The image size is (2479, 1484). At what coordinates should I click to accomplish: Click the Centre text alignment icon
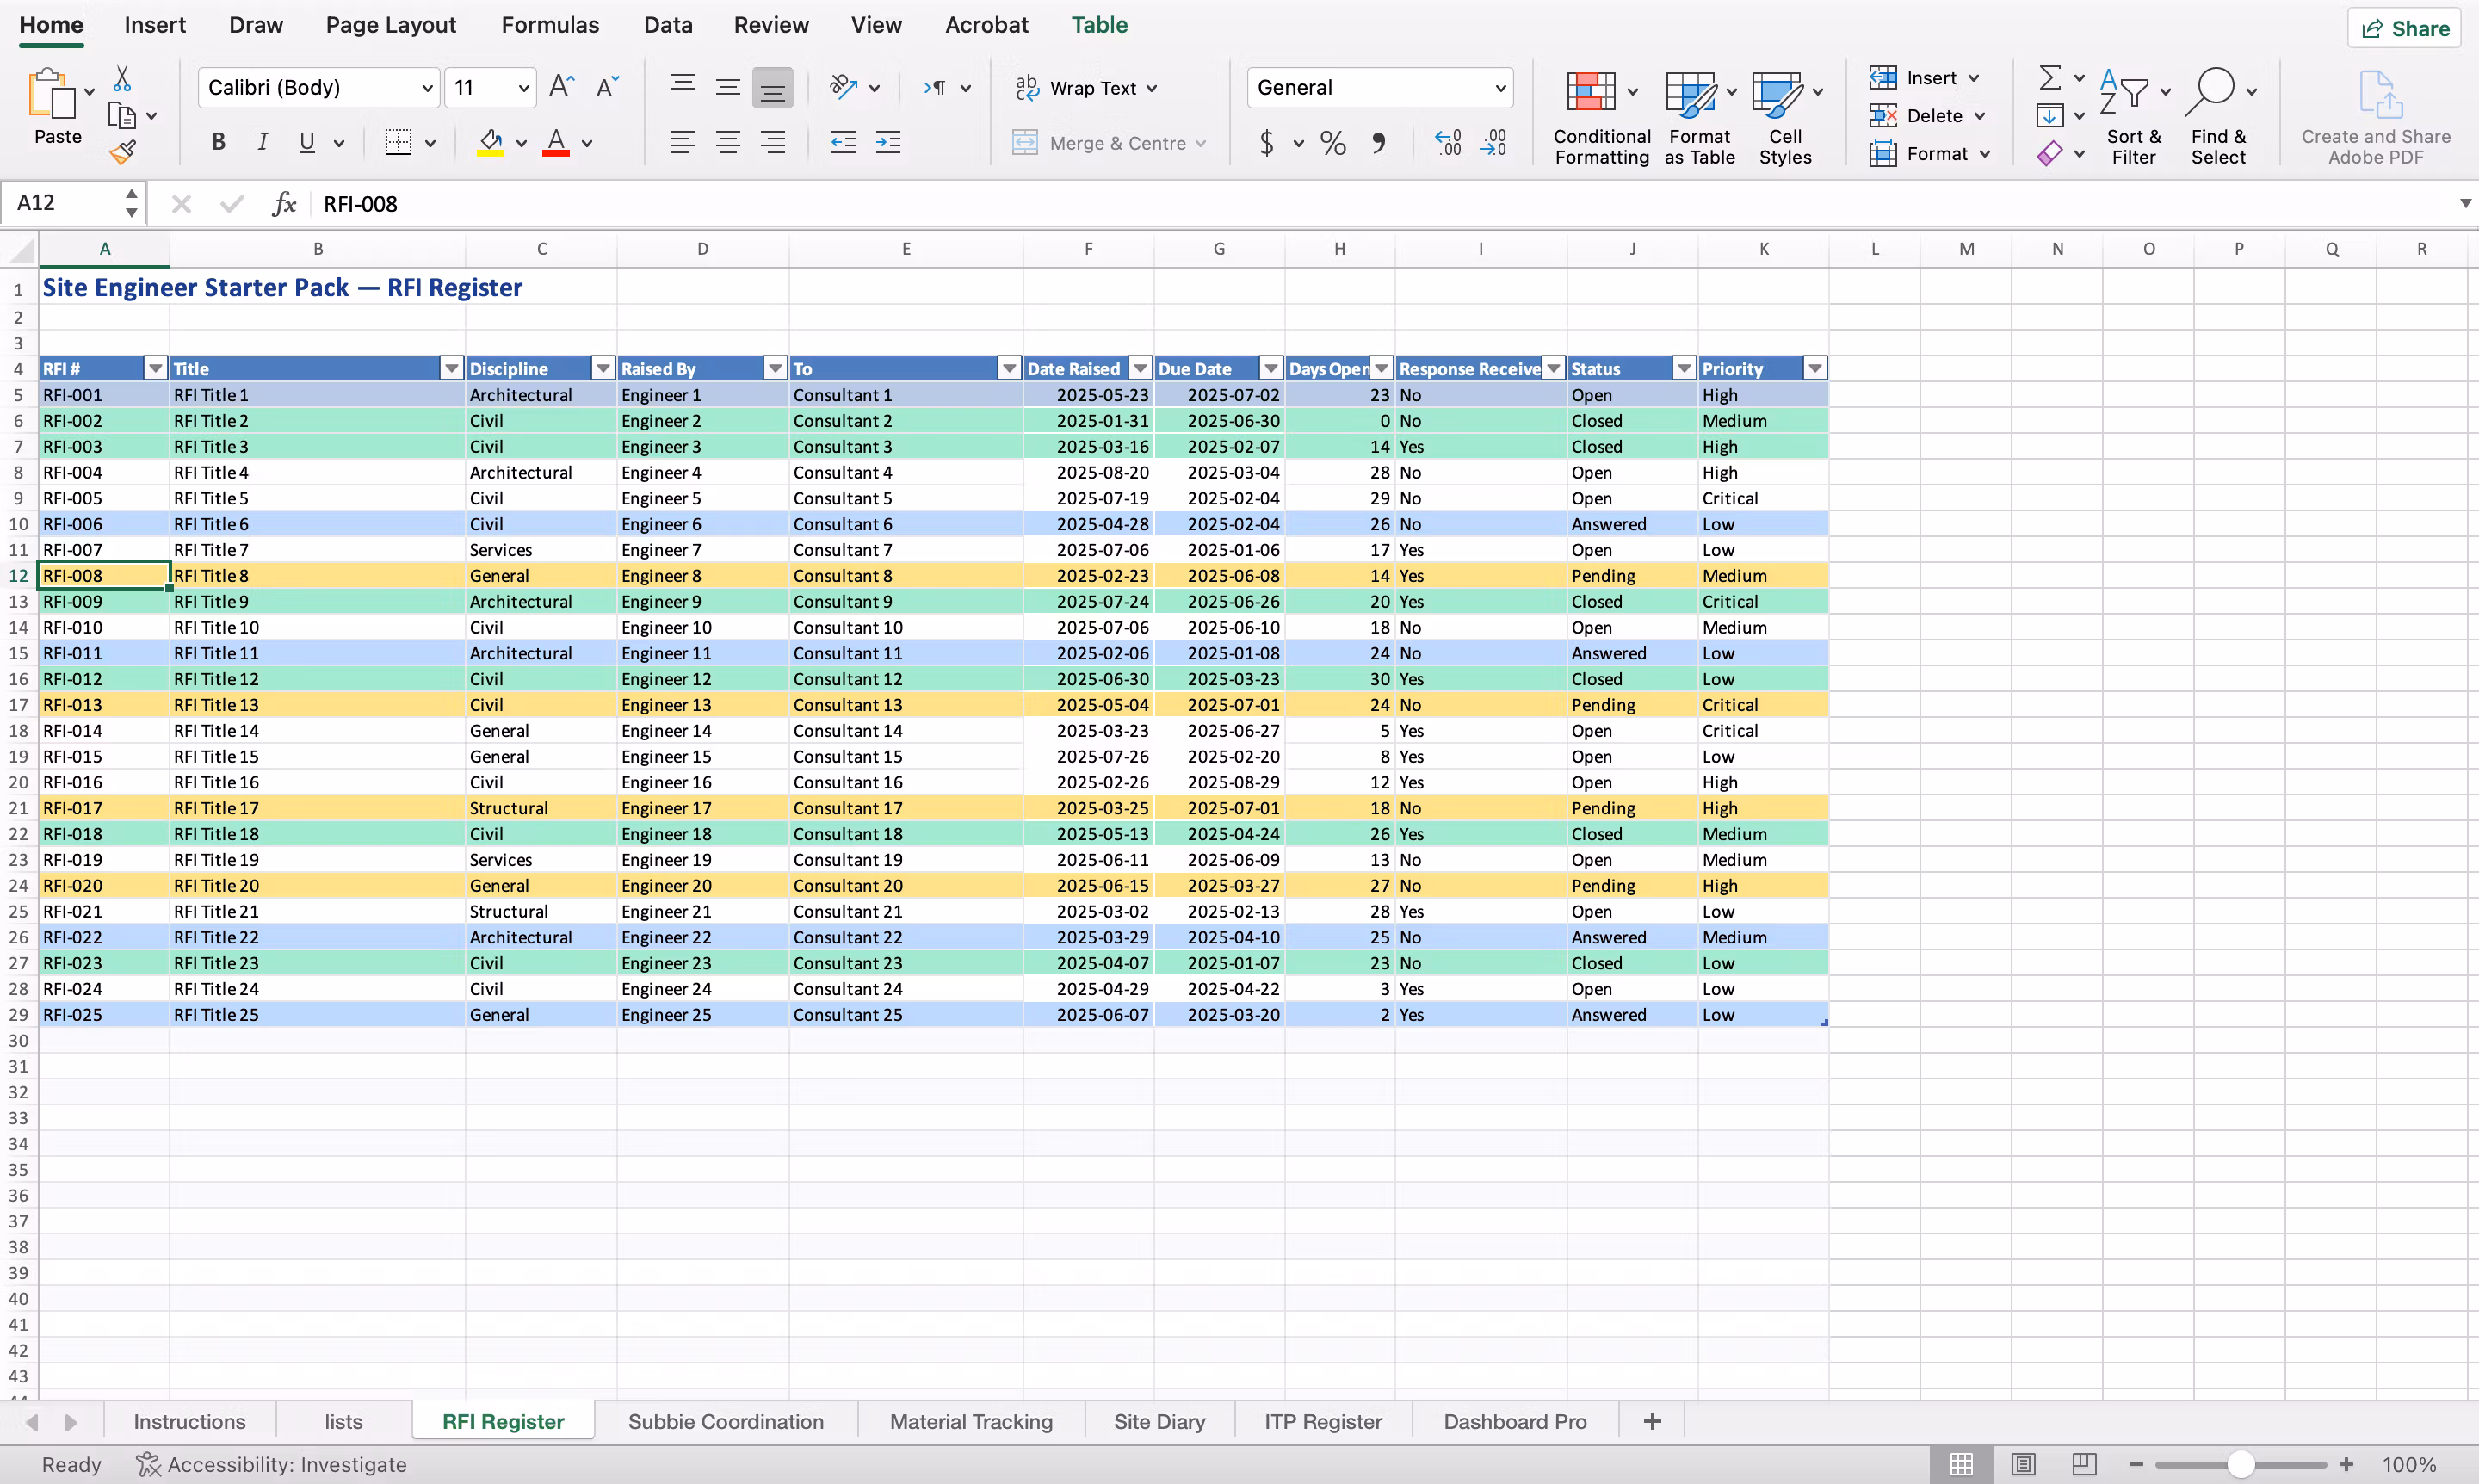click(728, 143)
